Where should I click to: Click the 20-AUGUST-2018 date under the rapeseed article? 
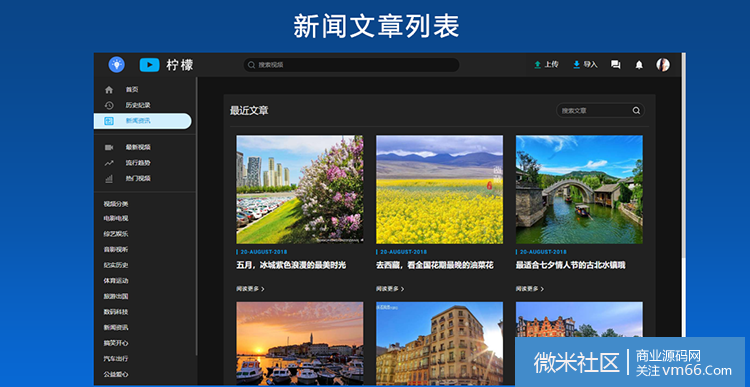point(403,252)
